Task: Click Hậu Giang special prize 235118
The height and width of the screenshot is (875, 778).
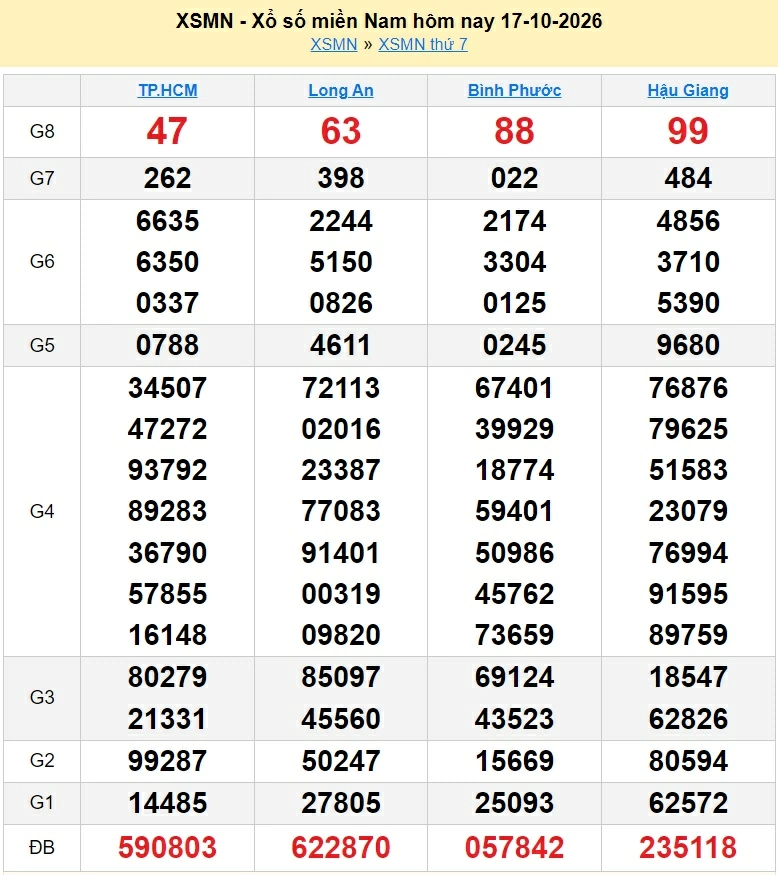Action: [688, 847]
